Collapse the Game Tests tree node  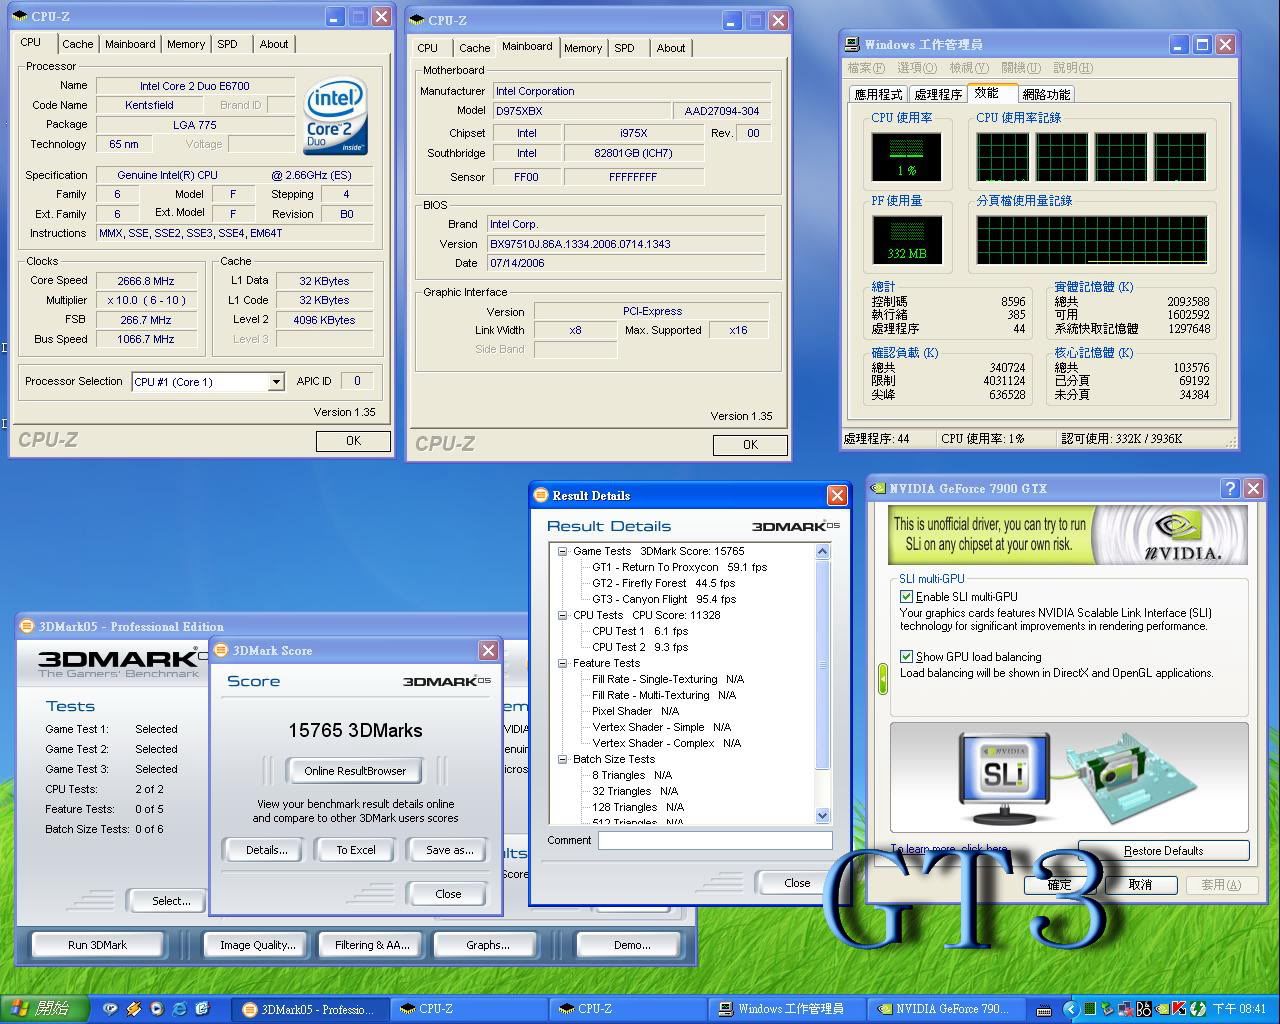[x=562, y=551]
